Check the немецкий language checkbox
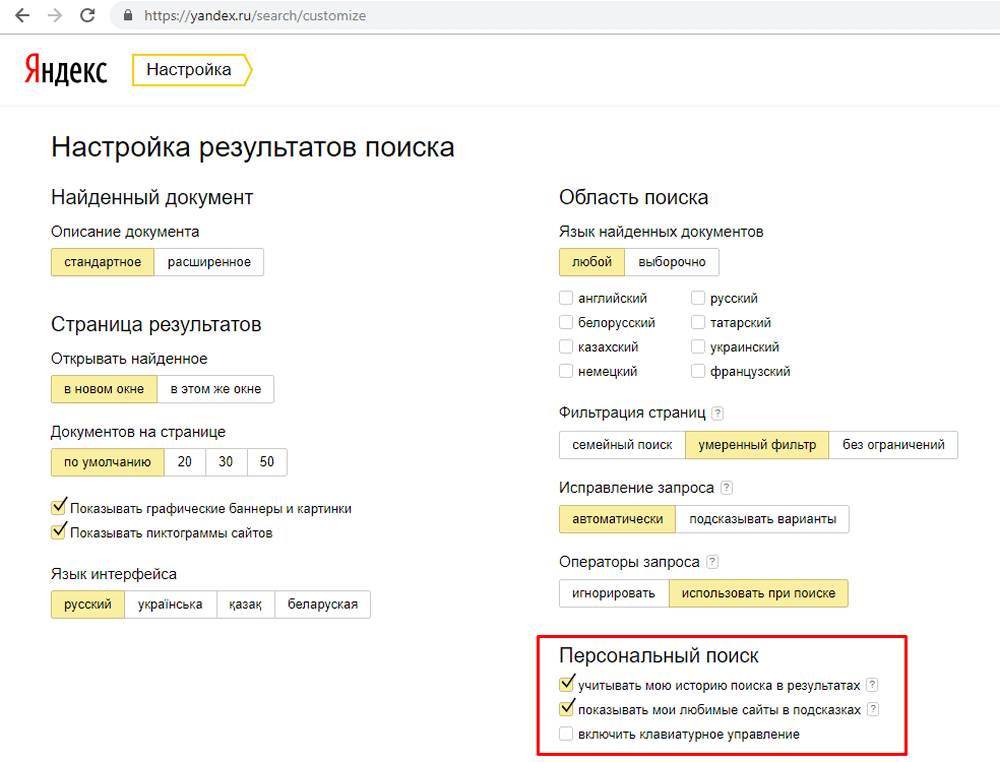Image resolution: width=1000 pixels, height=762 pixels. [x=564, y=371]
